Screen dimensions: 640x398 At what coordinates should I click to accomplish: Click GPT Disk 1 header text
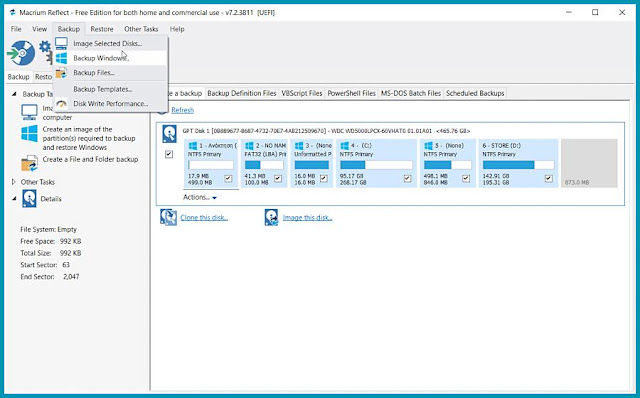coord(326,131)
